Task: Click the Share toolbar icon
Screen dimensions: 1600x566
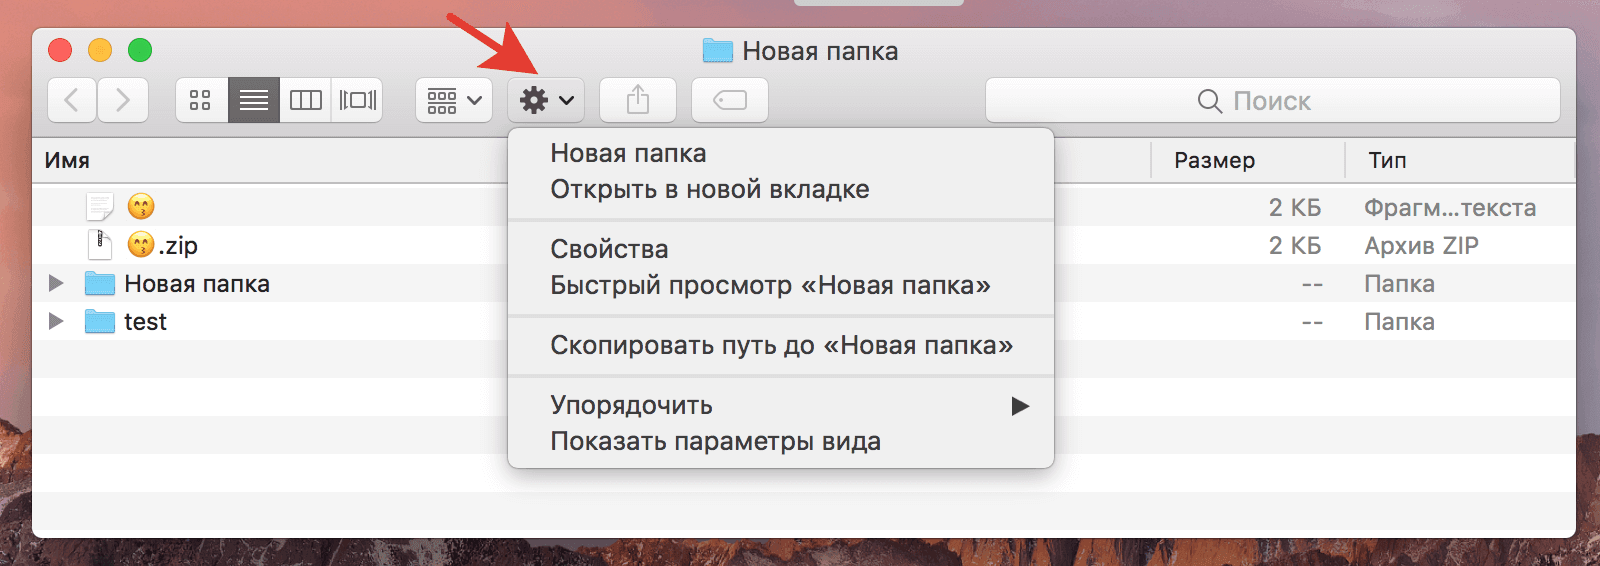Action: 638,100
